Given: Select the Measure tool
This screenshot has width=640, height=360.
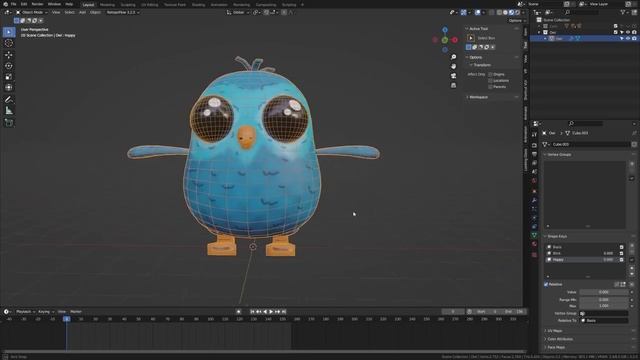Looking at the screenshot, I should point(9,111).
